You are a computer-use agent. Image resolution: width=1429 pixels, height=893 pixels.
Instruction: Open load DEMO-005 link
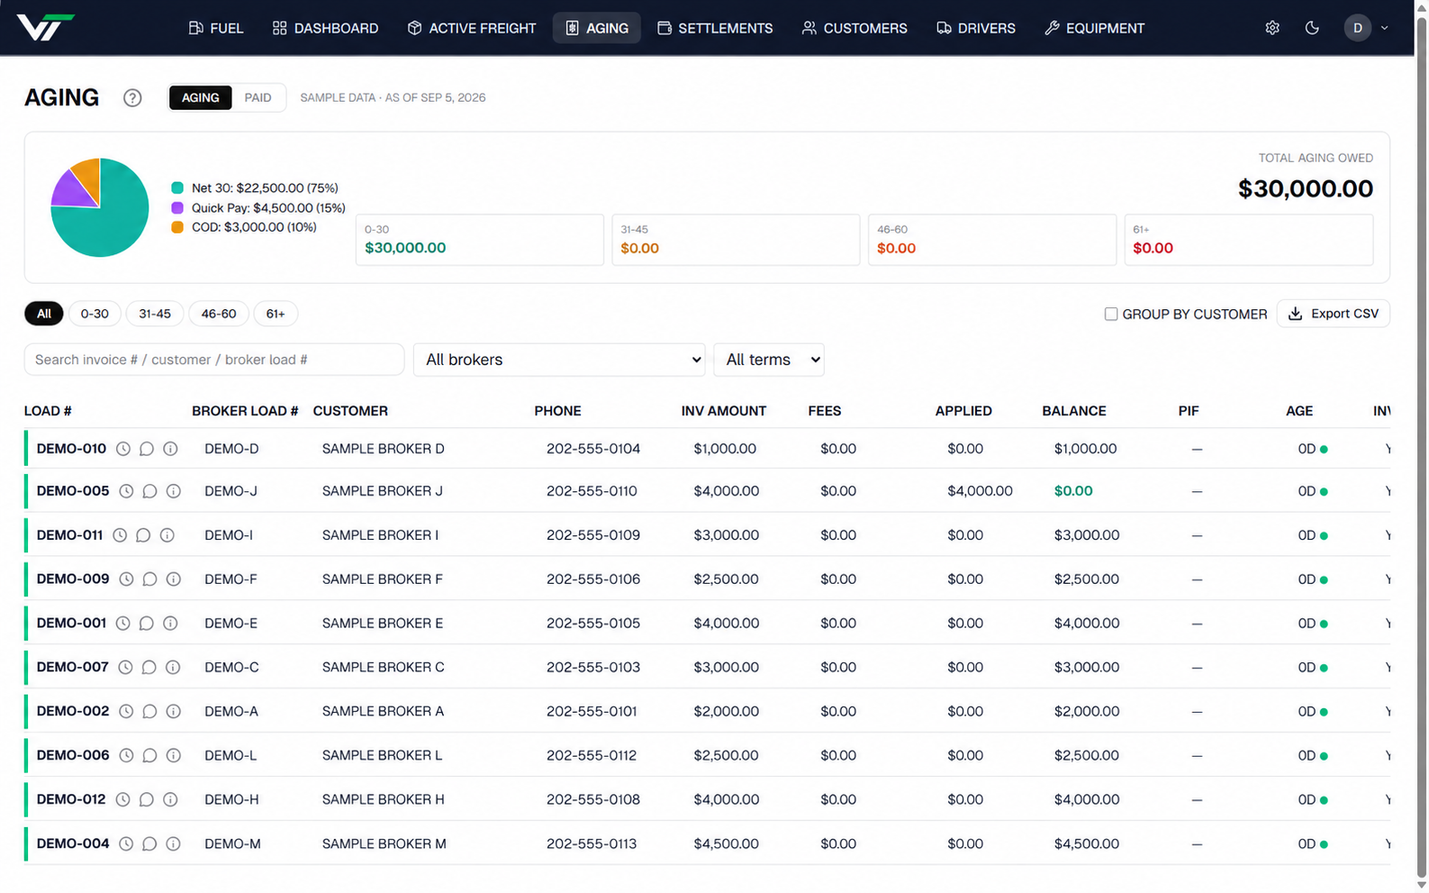coord(73,491)
